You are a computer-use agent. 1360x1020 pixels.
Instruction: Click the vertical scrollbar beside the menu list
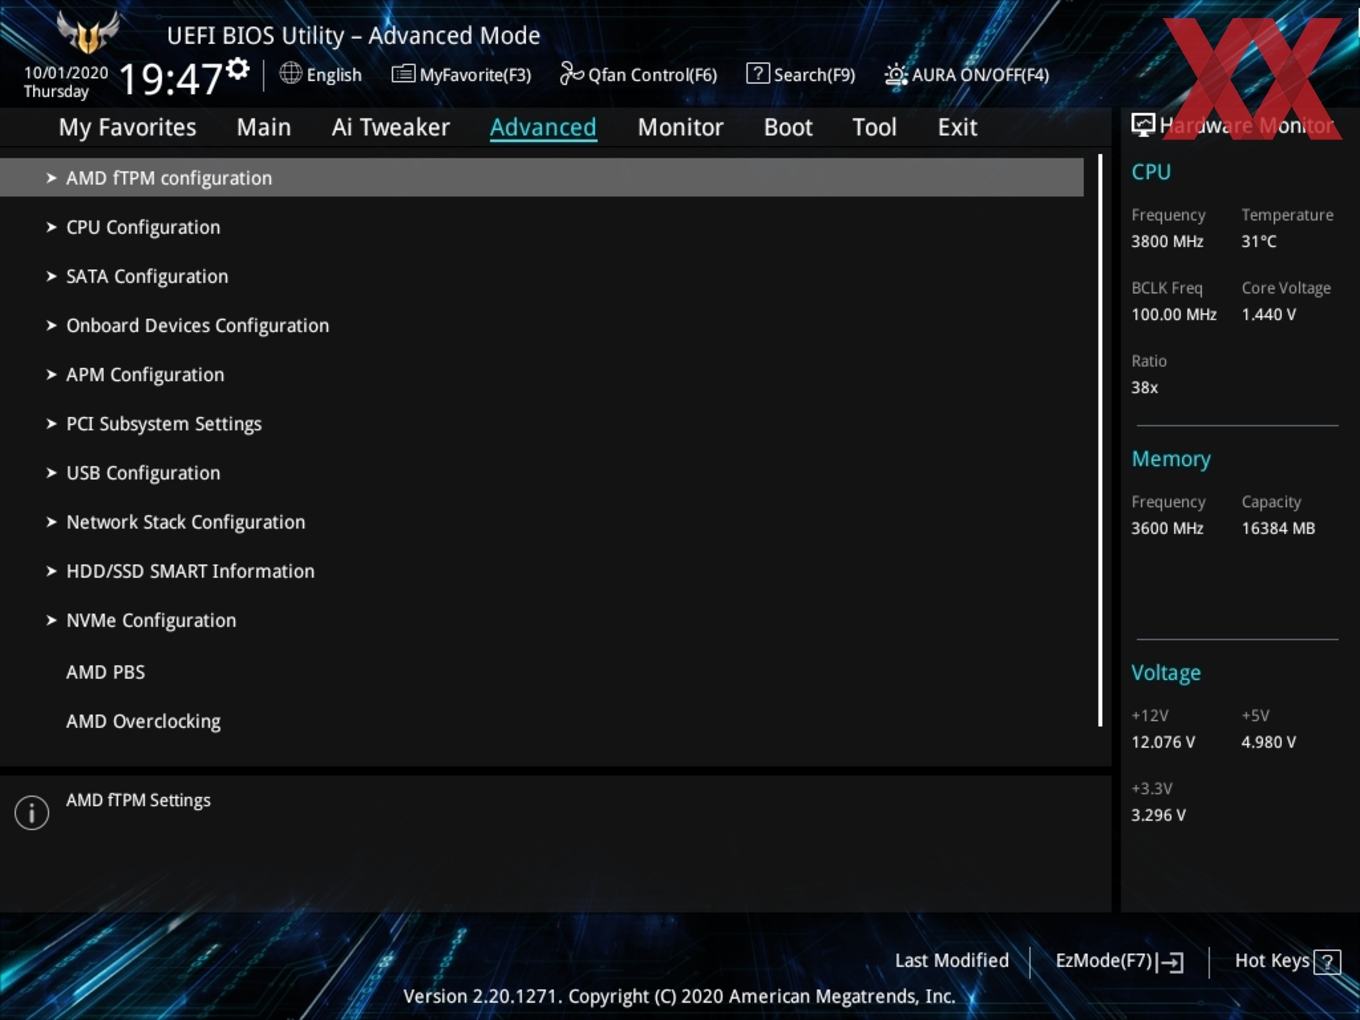(x=1100, y=440)
